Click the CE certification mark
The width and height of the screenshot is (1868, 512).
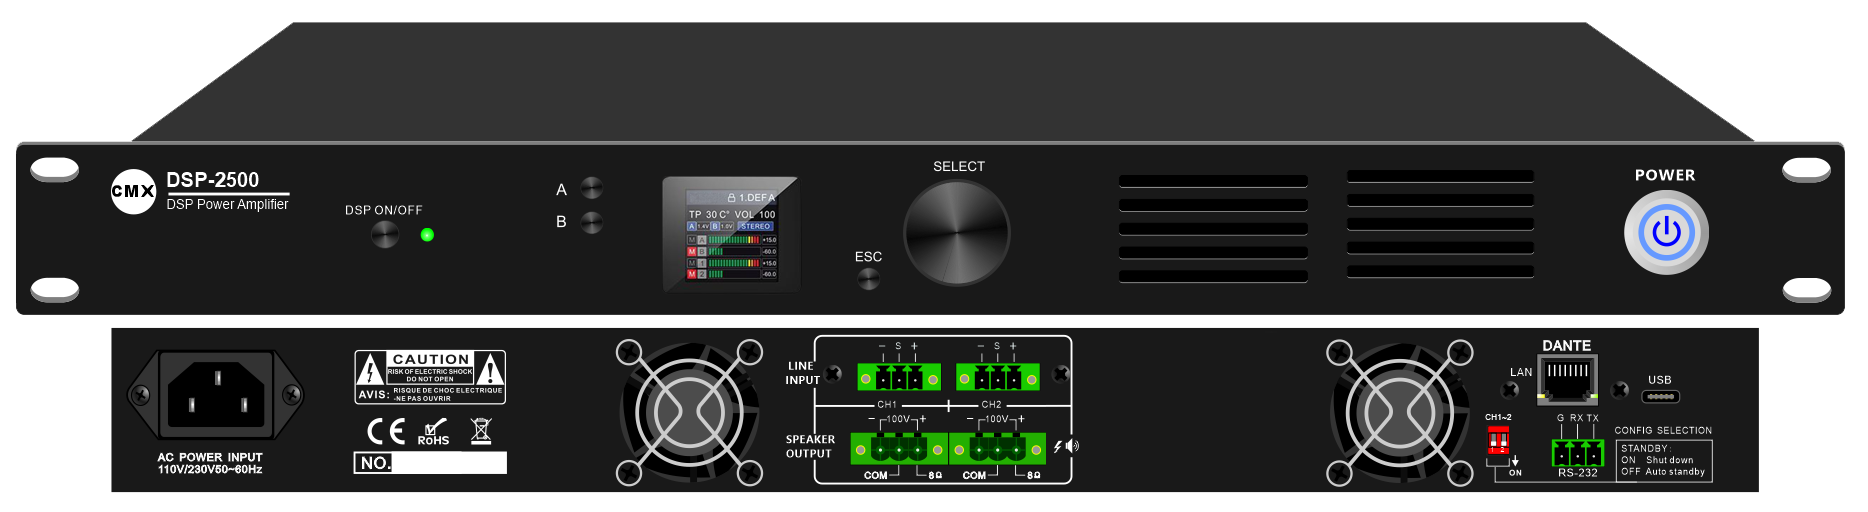pyautogui.click(x=386, y=431)
